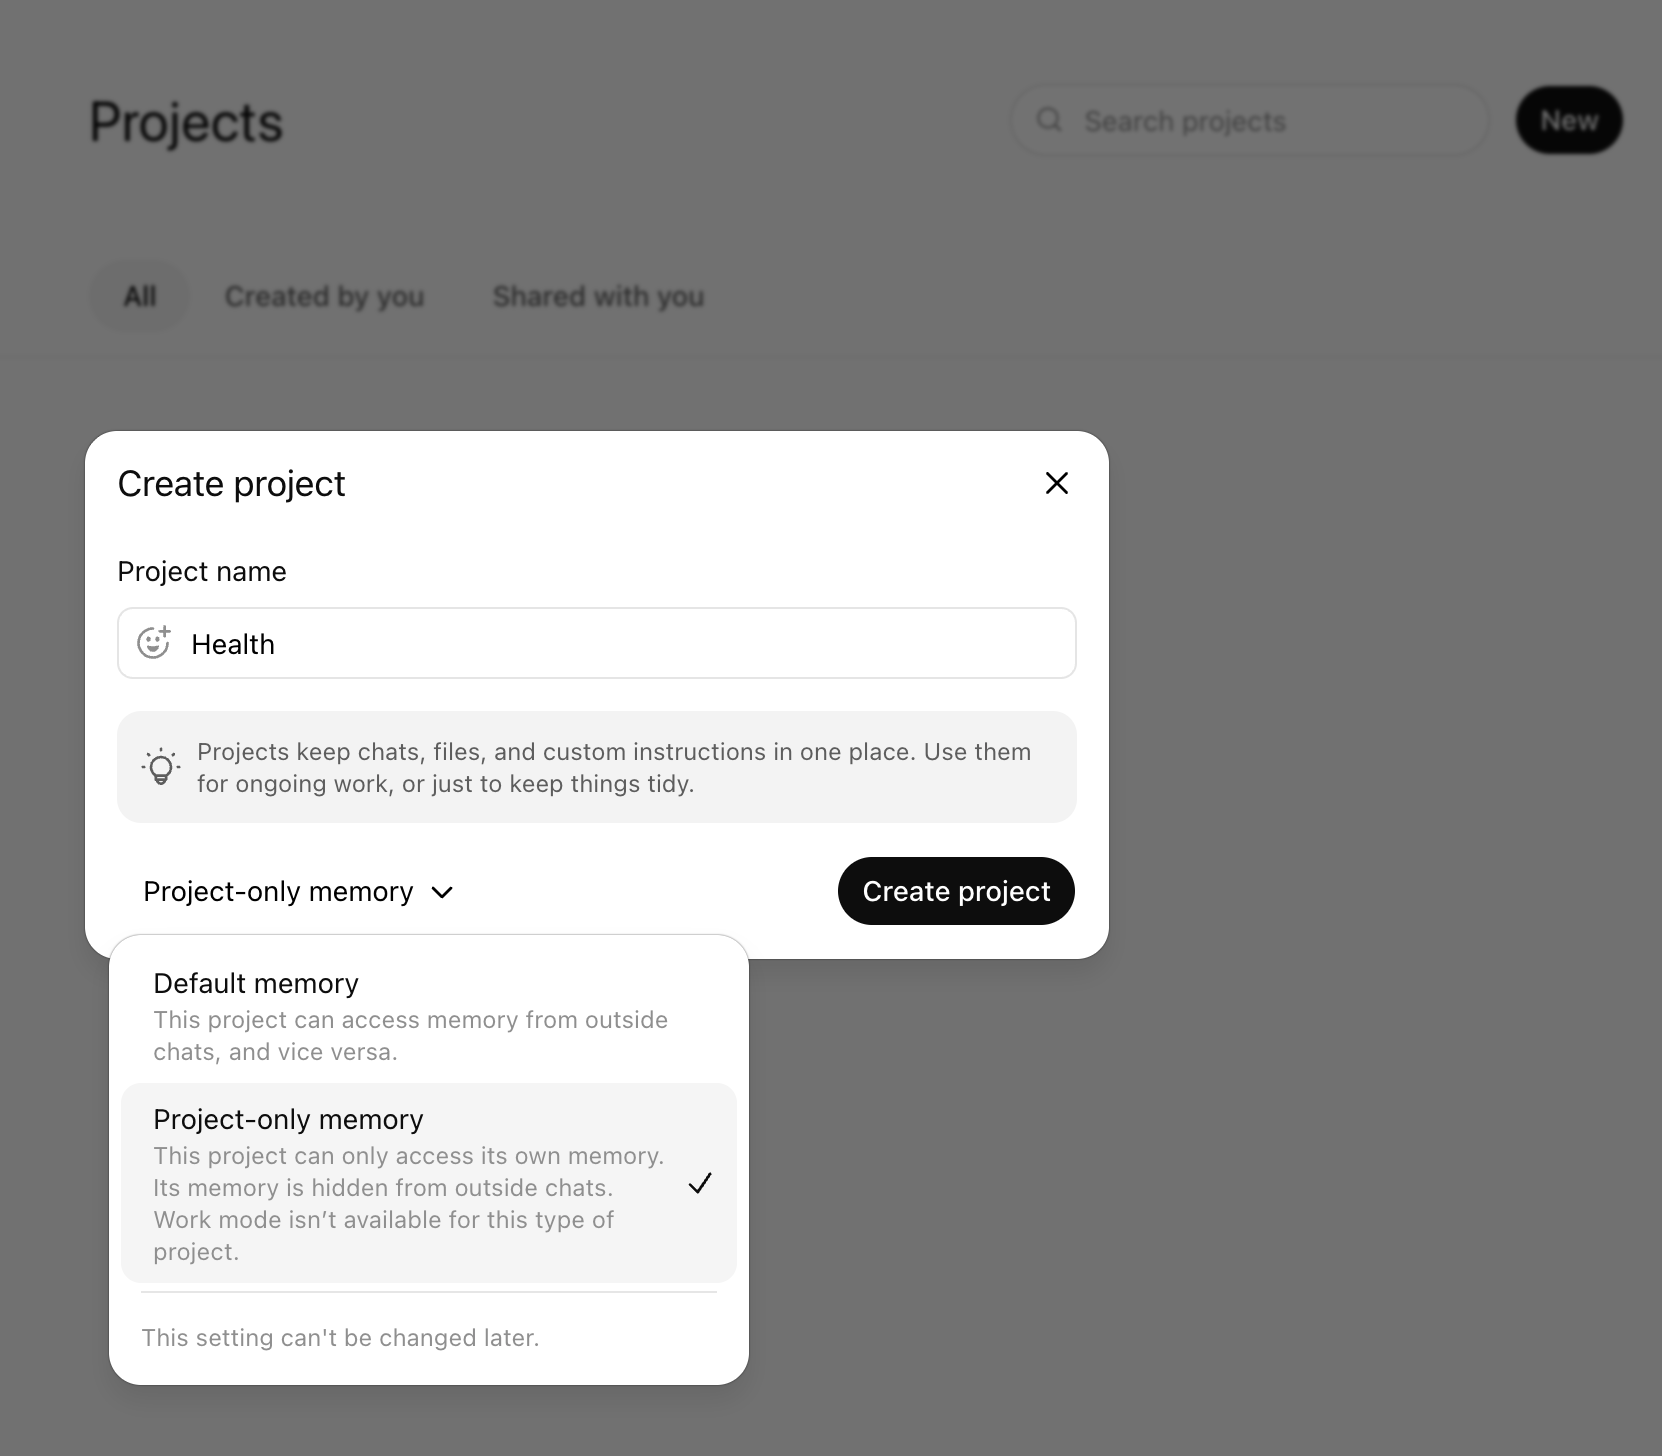
Task: Click the Default memory description text
Action: point(410,1036)
